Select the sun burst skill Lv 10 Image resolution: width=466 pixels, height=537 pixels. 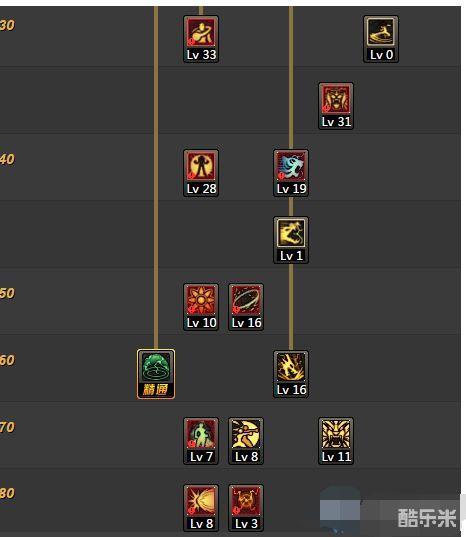point(201,307)
